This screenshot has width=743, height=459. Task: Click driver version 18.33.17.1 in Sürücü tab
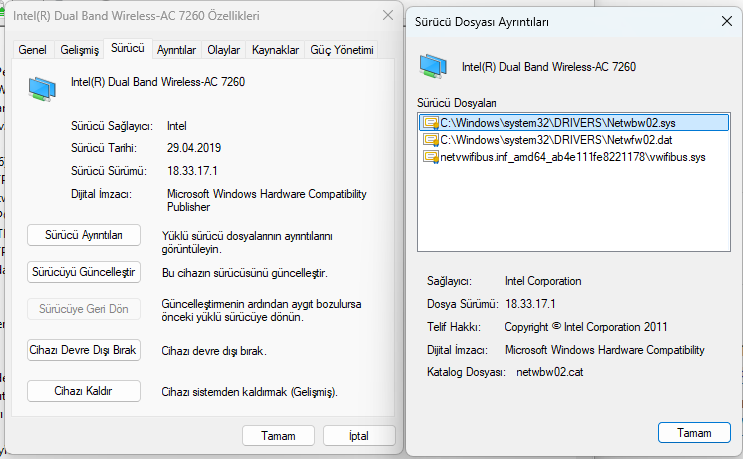(192, 171)
